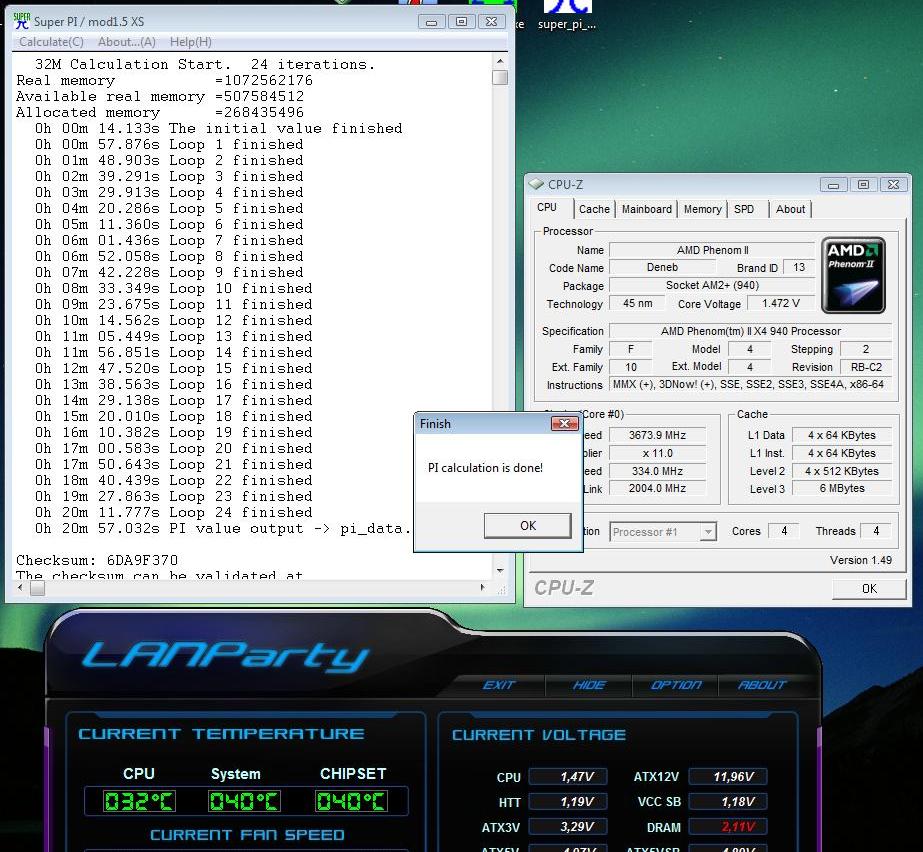This screenshot has height=852, width=923.
Task: Open OPTION in the LANParty utility
Action: (x=676, y=685)
